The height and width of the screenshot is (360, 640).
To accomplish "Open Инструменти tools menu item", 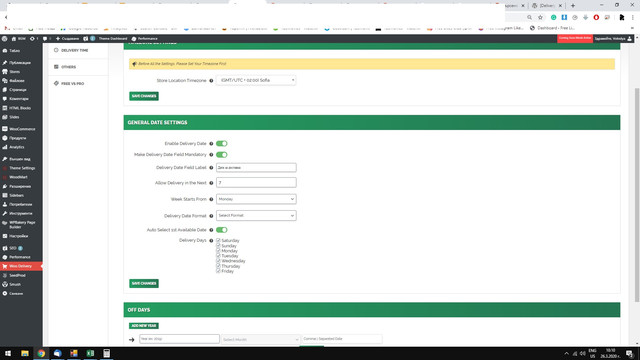I will [21, 213].
